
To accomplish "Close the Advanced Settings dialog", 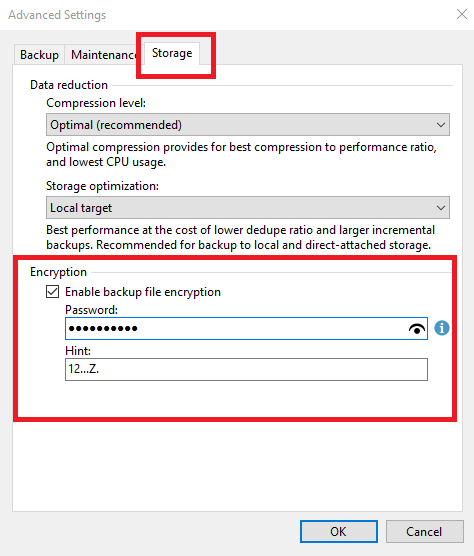I will 462,15.
